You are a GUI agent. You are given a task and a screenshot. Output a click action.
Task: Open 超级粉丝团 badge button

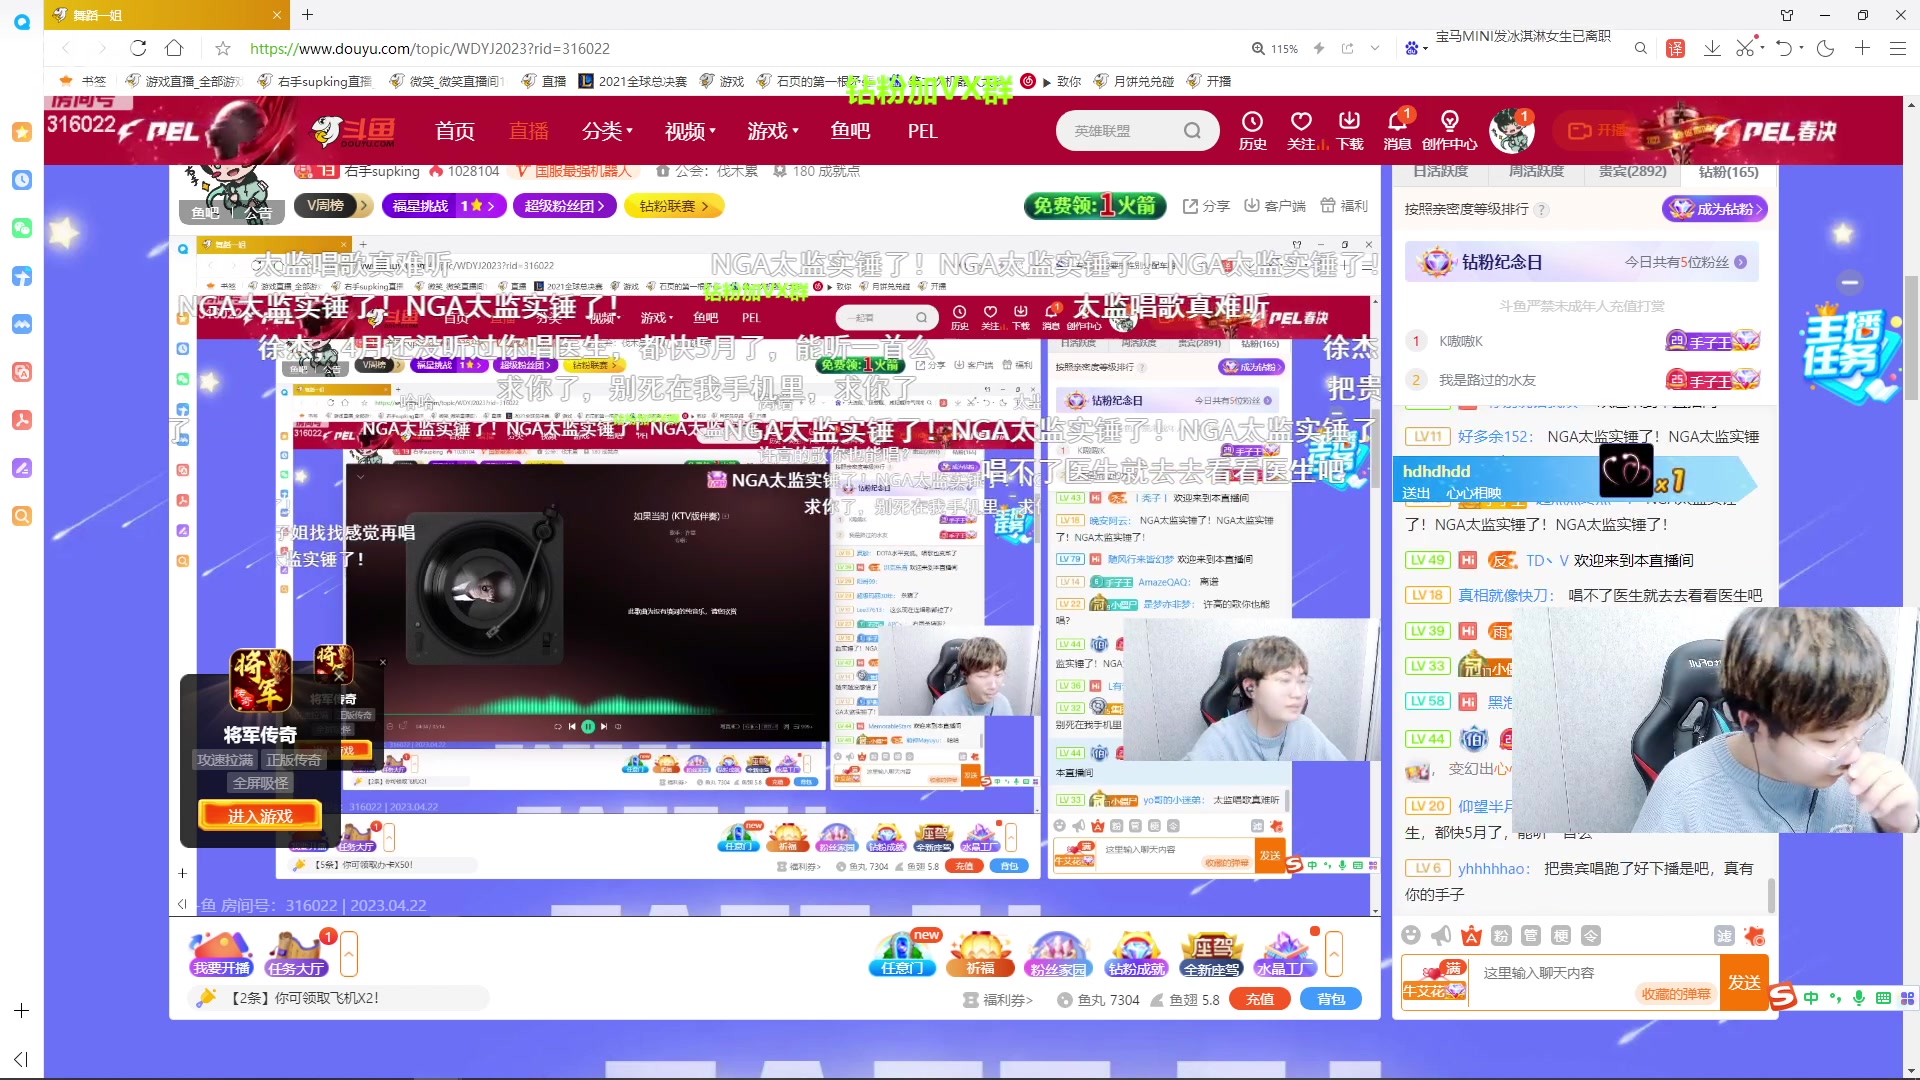coord(564,206)
